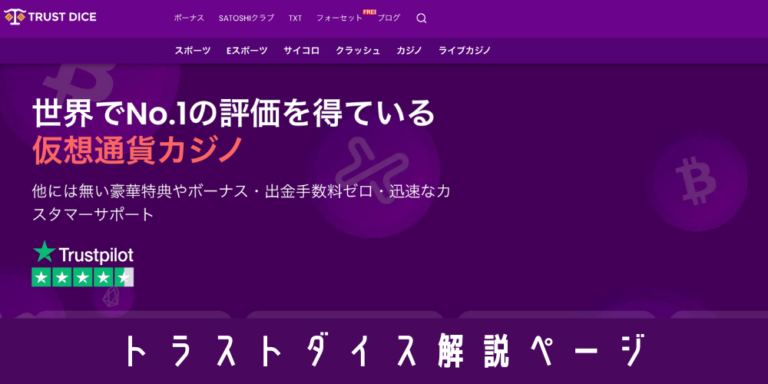
Task: Click the Trust Dice scales logo icon
Action: coord(14,17)
